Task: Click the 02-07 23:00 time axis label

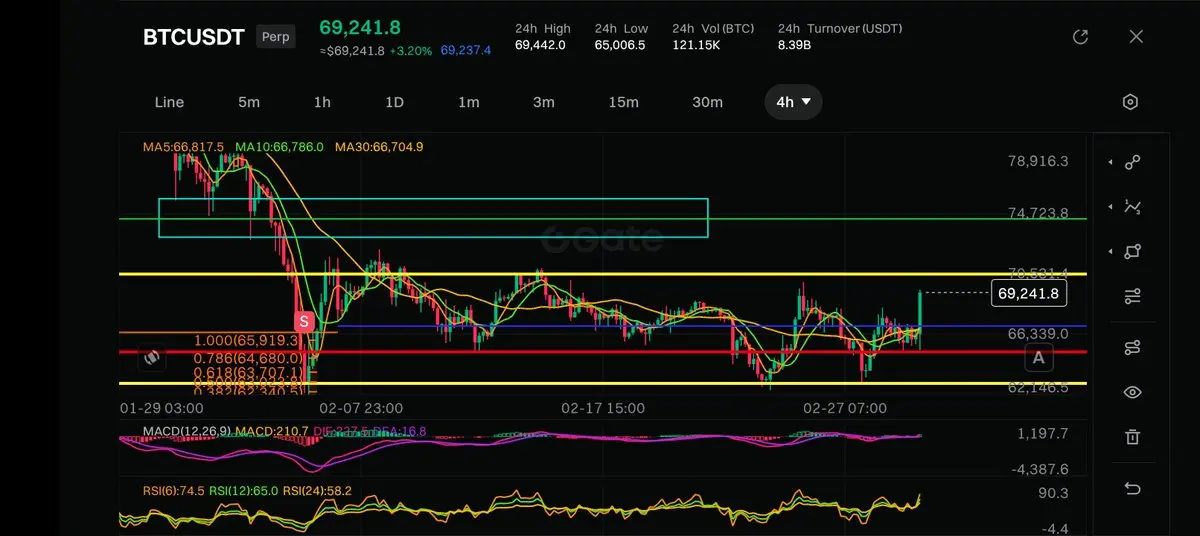Action: [x=361, y=408]
